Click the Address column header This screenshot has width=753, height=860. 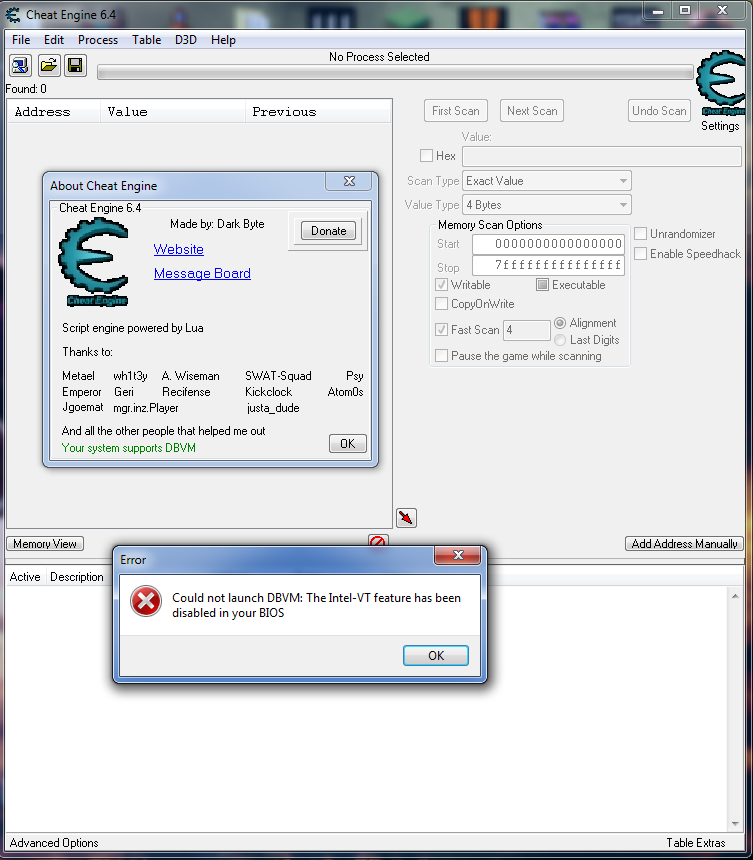(54, 112)
